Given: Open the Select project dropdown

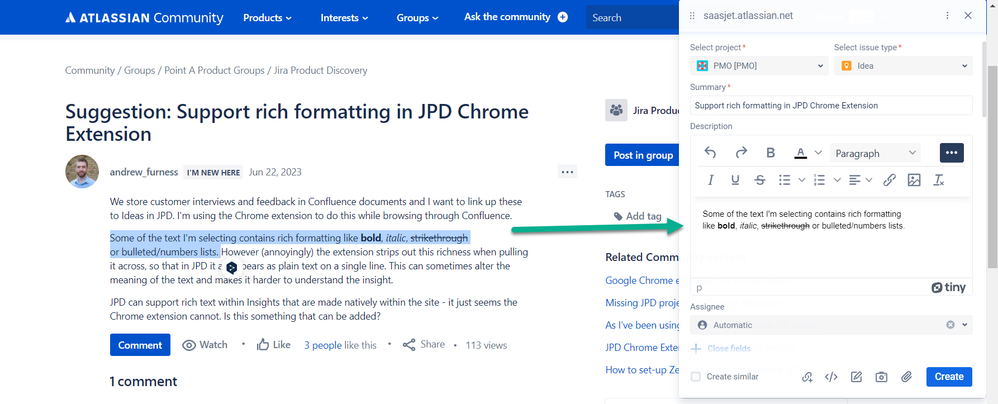Looking at the screenshot, I should [x=760, y=66].
